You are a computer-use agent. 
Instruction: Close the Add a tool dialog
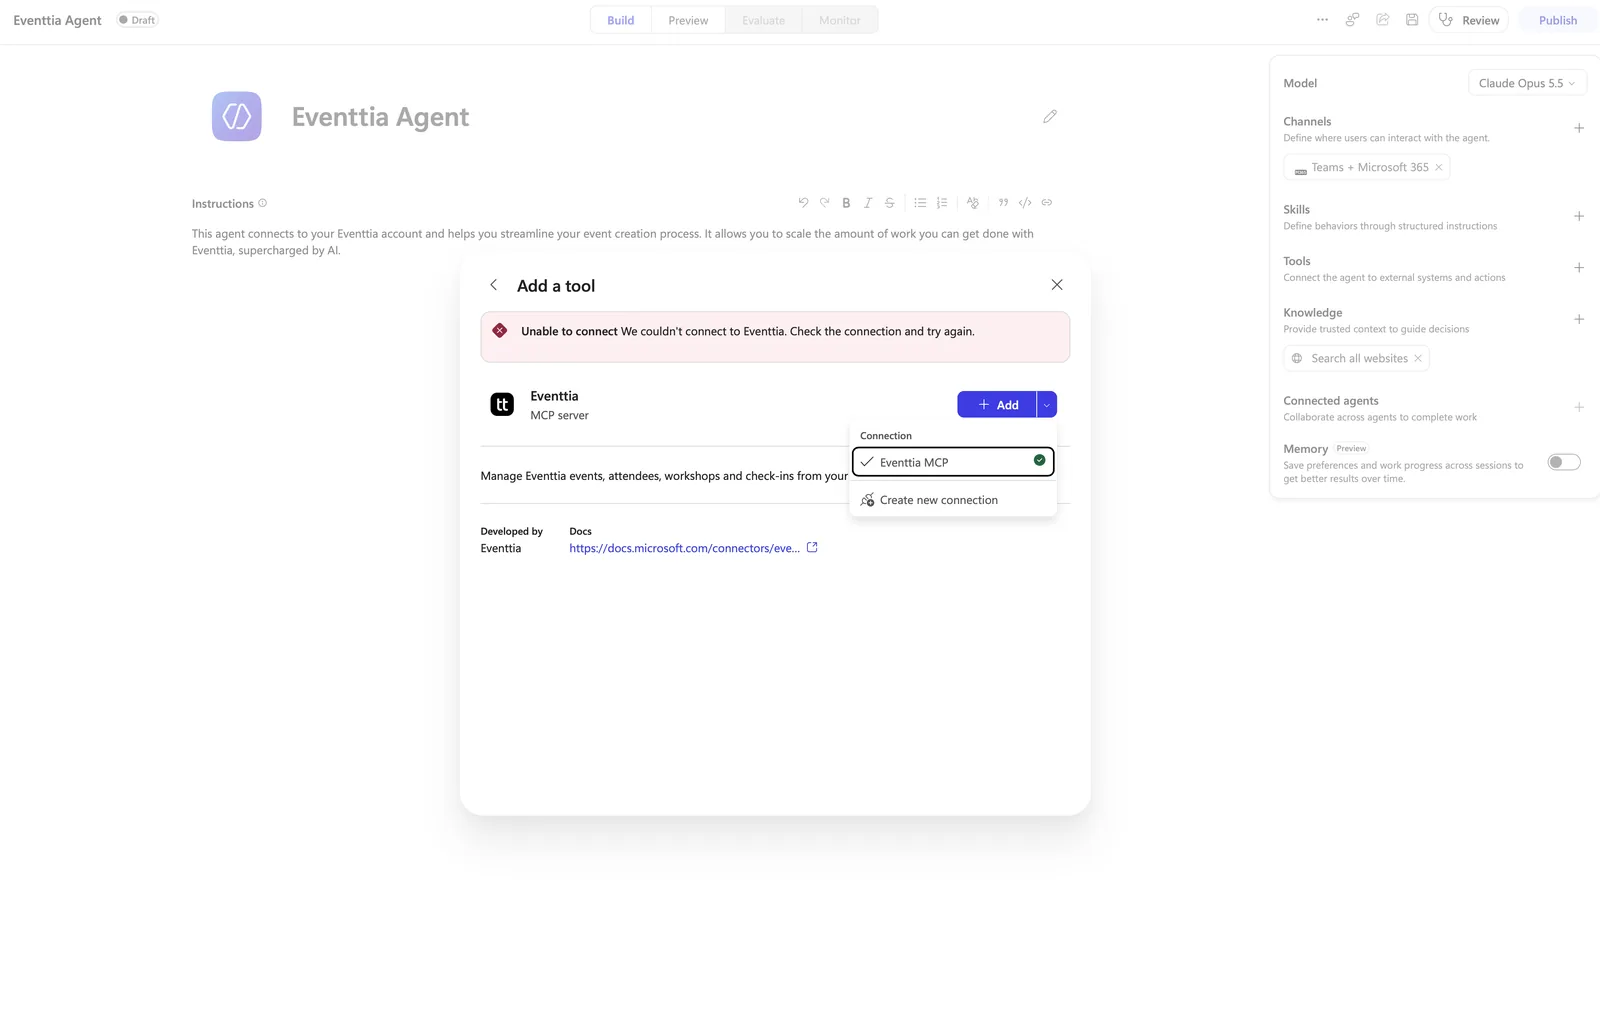point(1057,285)
